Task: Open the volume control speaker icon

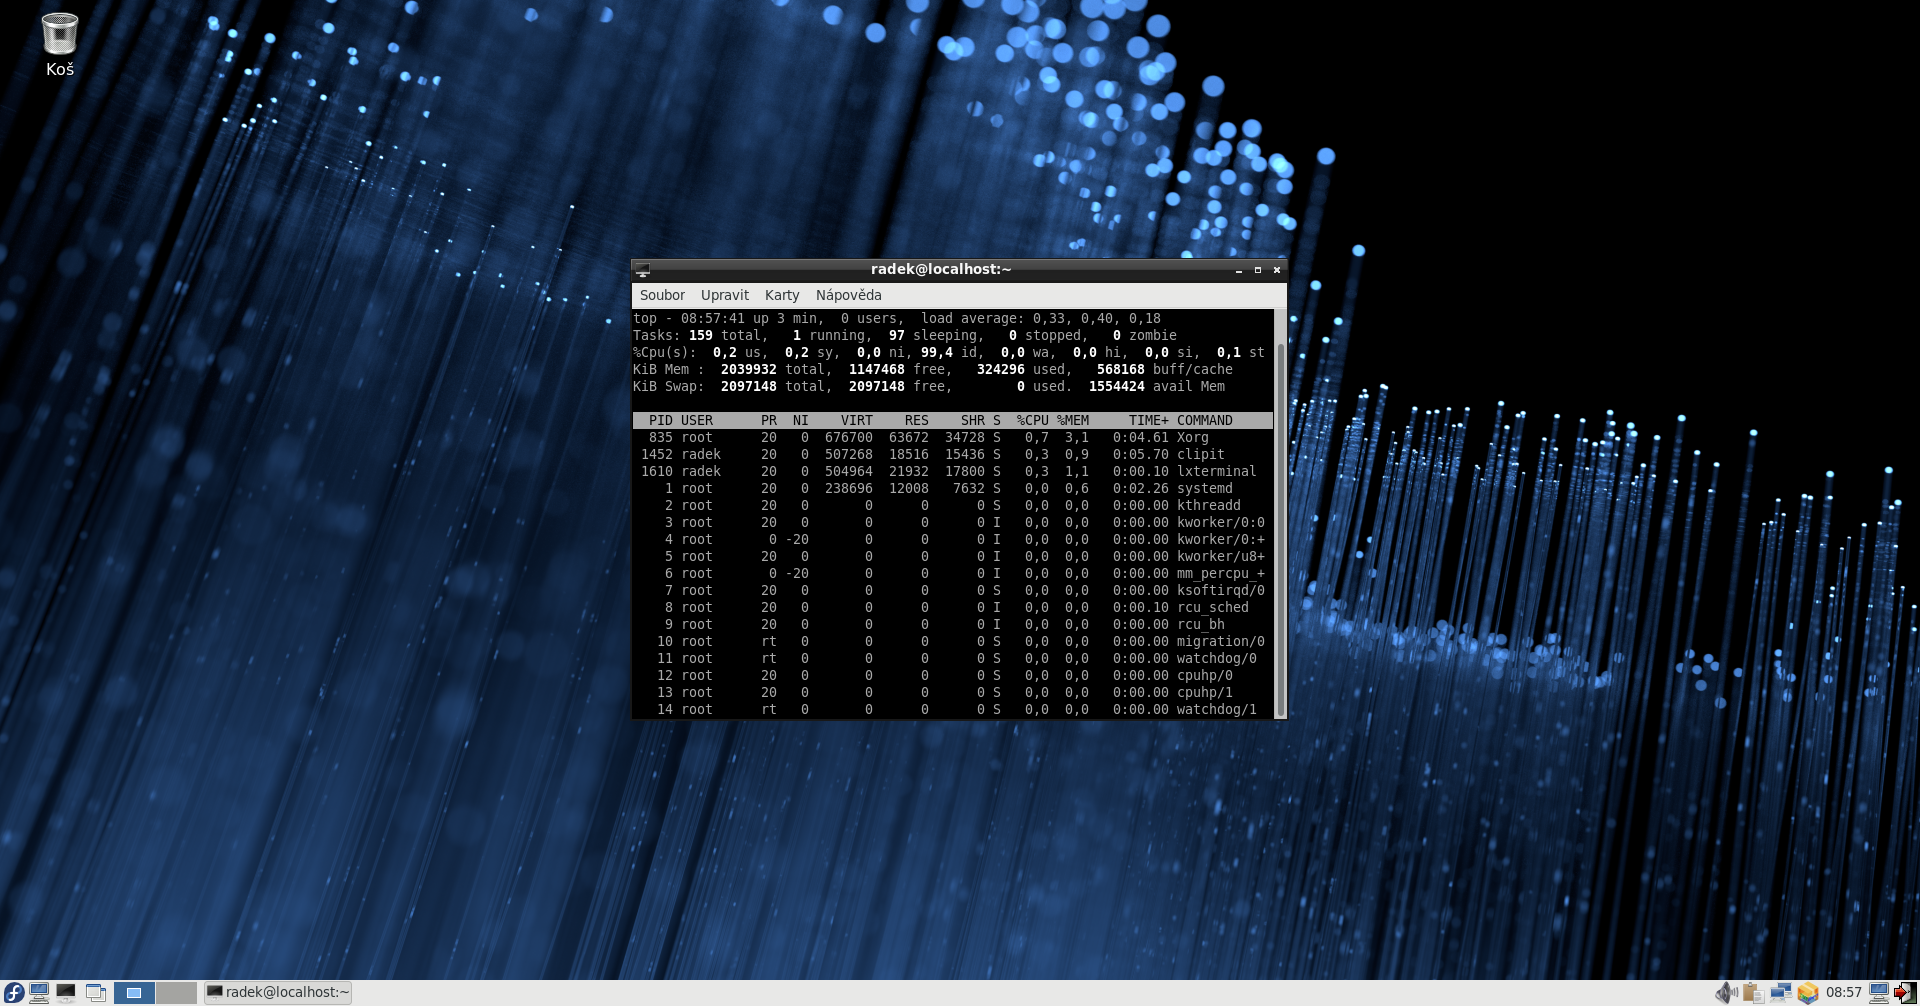Action: pyautogui.click(x=1725, y=992)
